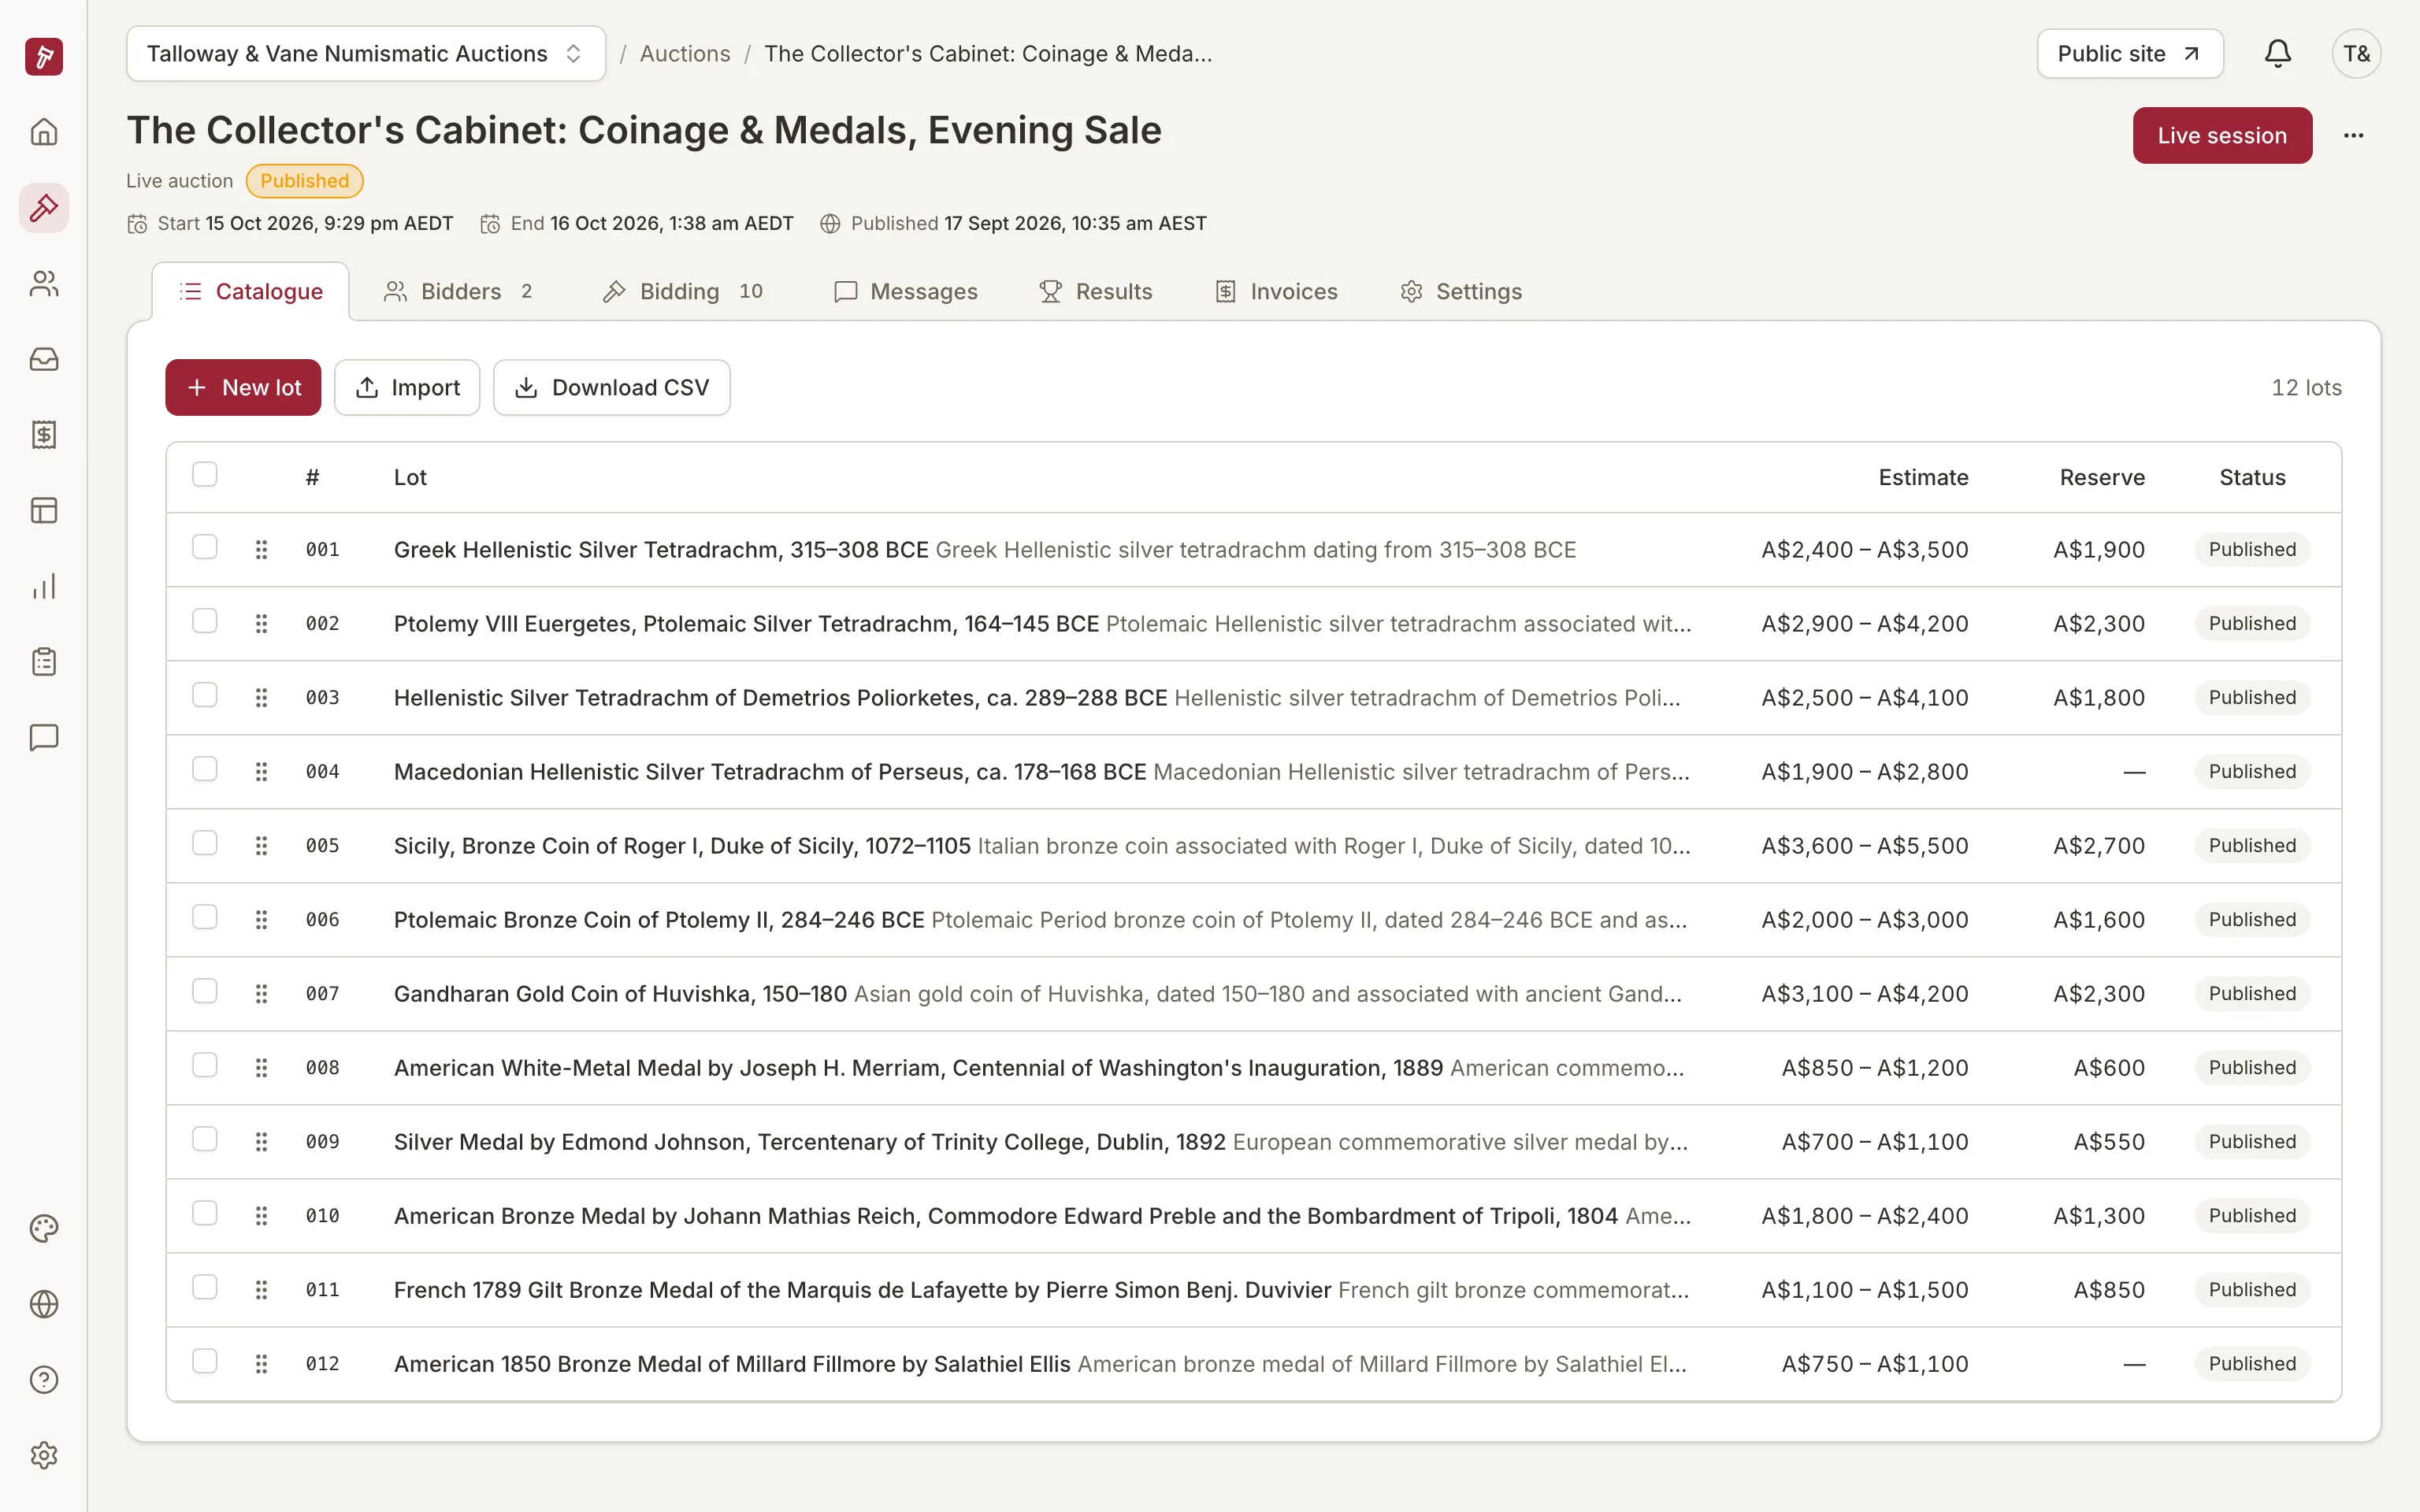Open the globe sidebar icon
The image size is (2420, 1512).
click(44, 1304)
